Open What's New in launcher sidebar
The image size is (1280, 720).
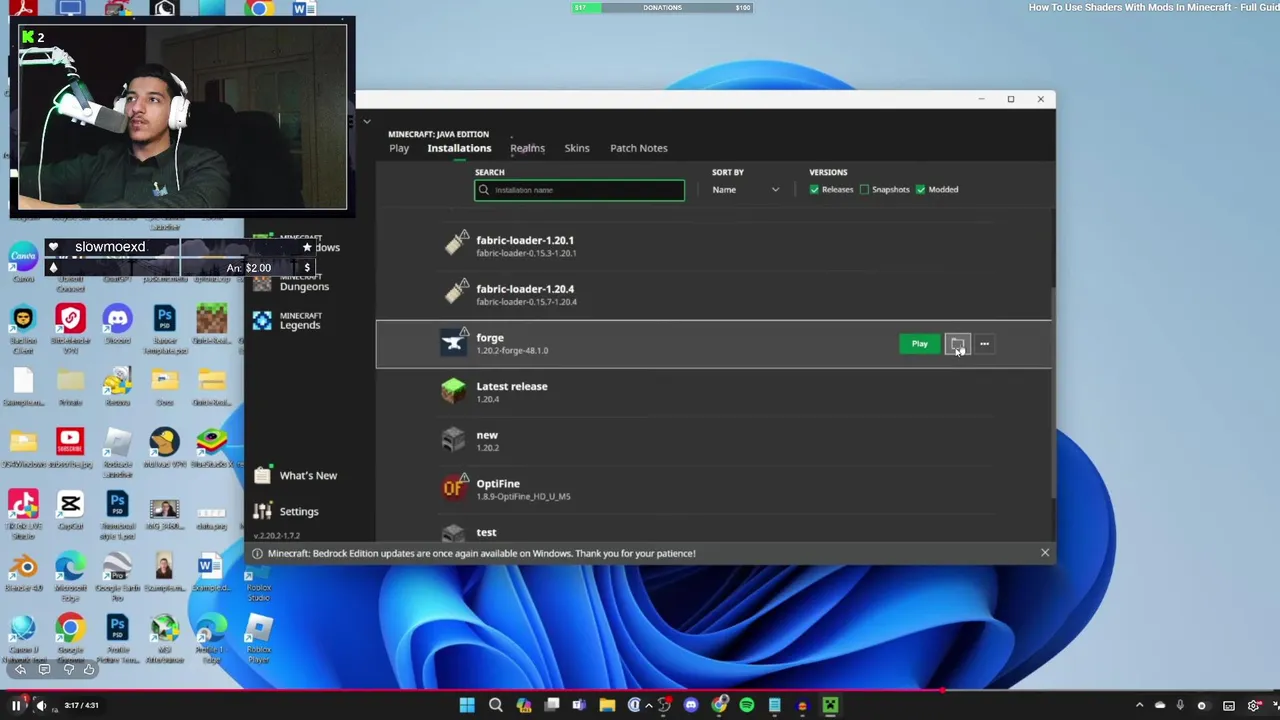[x=295, y=476]
